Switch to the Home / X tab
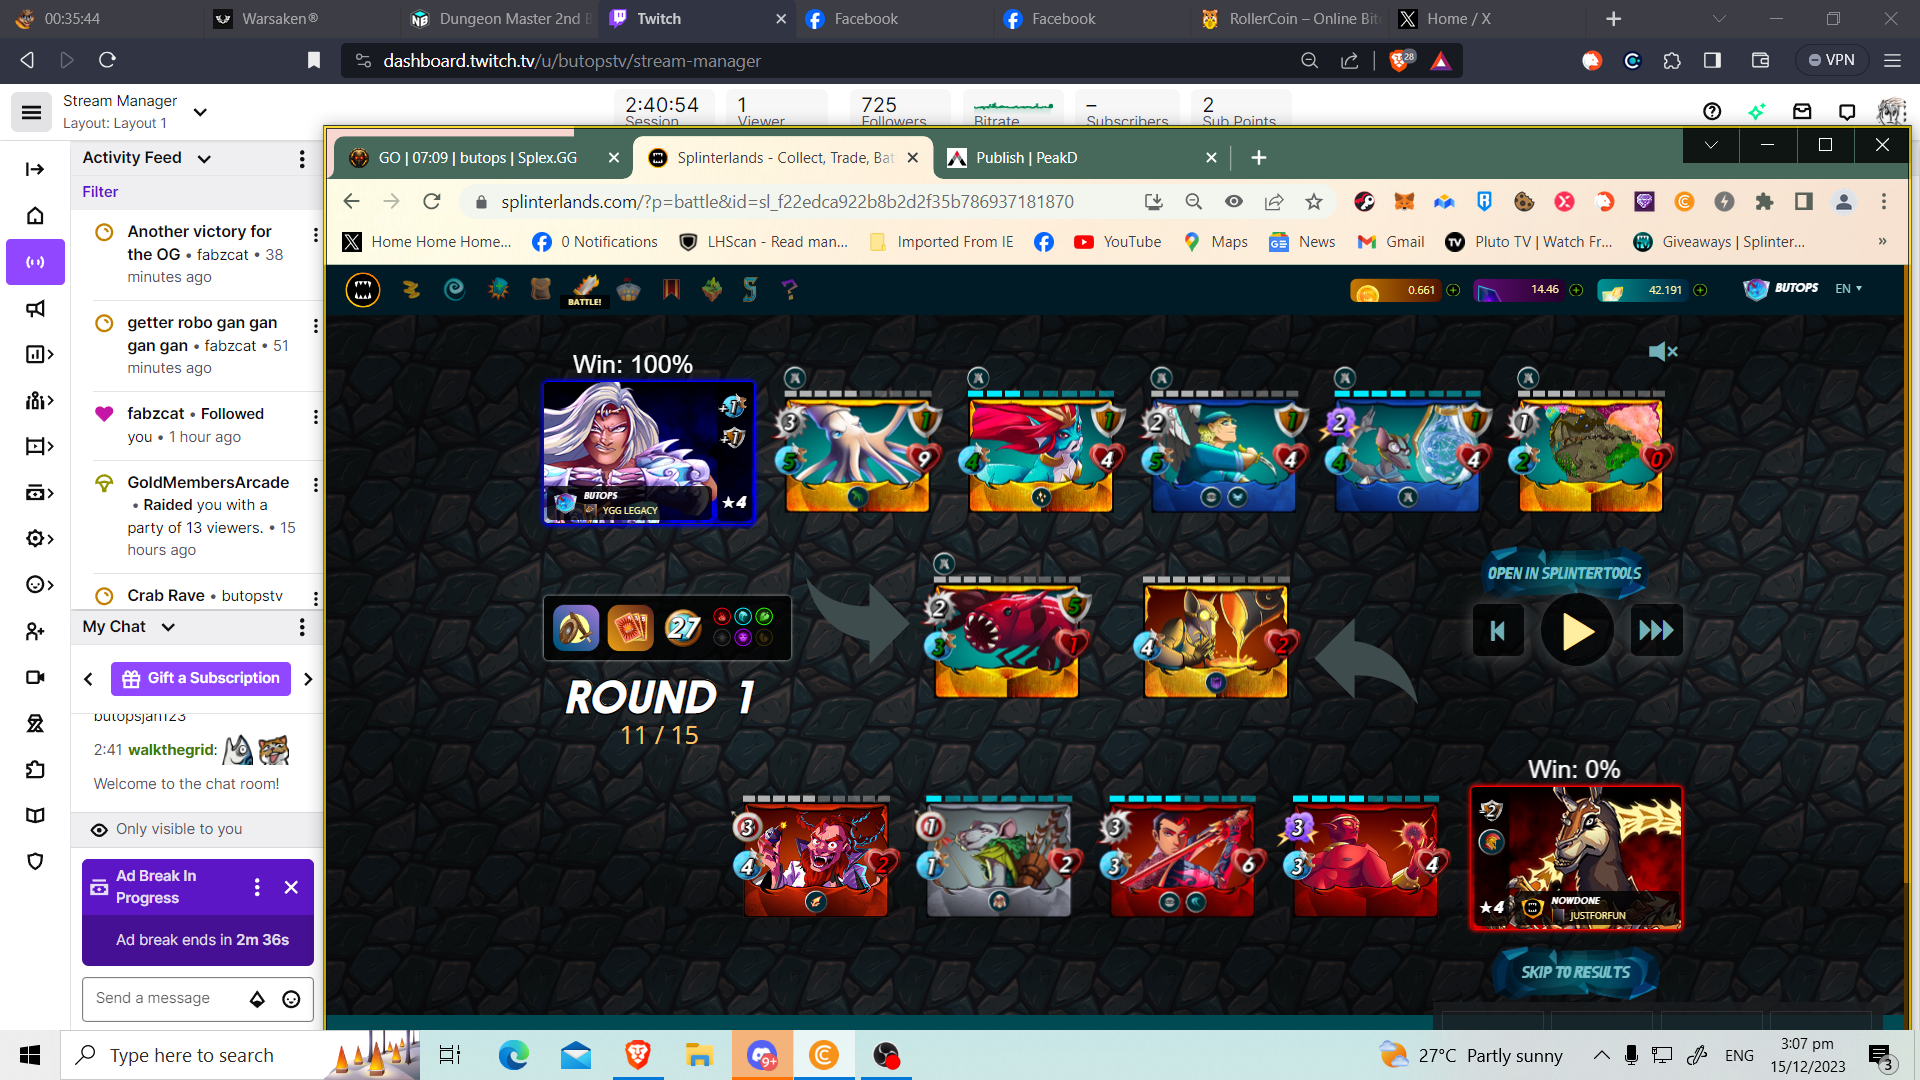 1488,19
